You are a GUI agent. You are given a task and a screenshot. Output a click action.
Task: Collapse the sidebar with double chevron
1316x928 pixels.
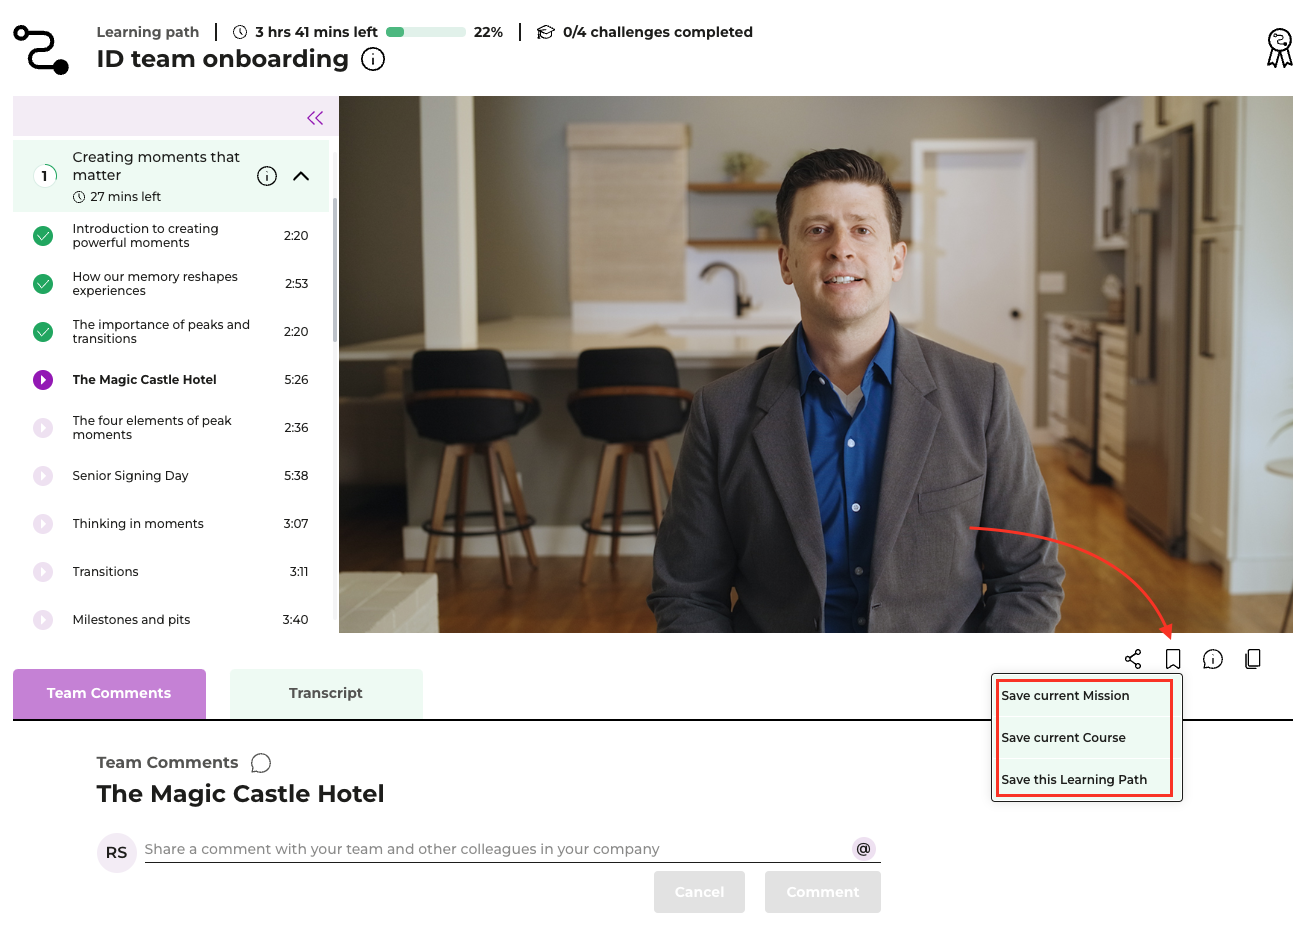[315, 118]
